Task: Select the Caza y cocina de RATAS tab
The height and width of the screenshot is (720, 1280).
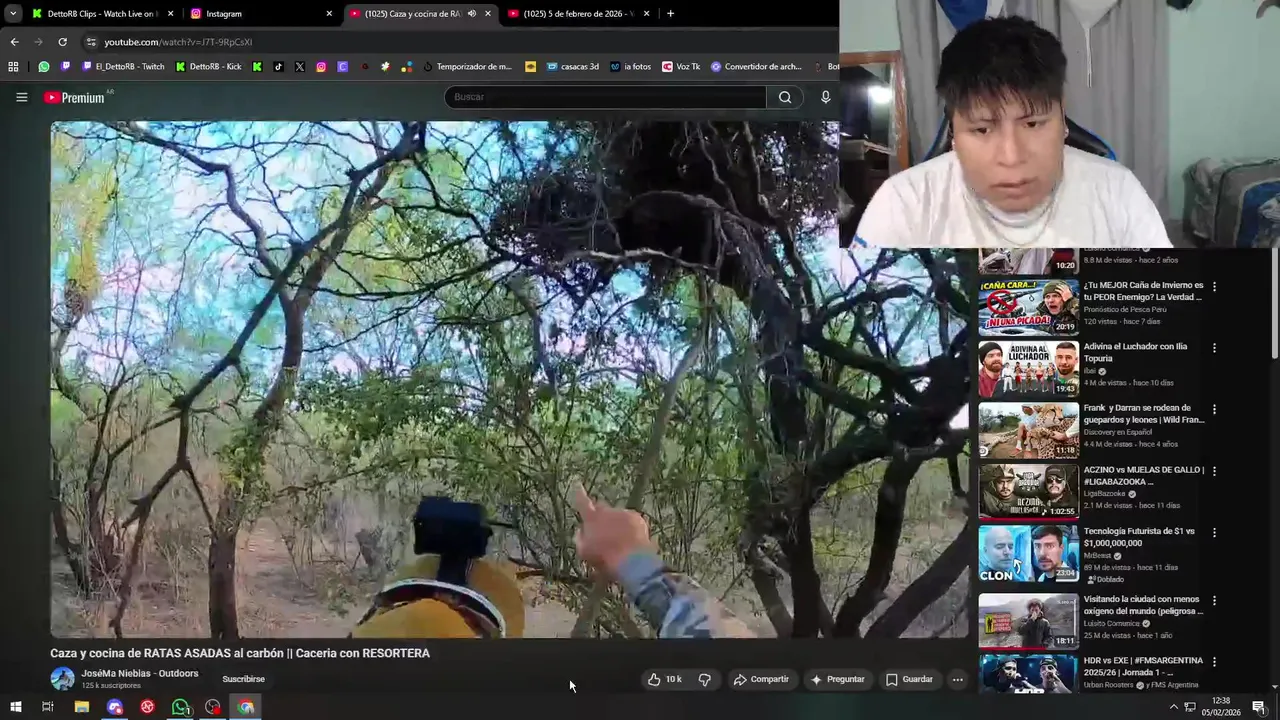Action: [x=412, y=13]
